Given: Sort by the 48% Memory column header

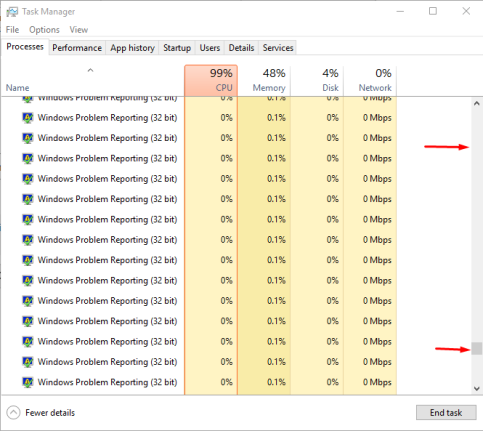Looking at the screenshot, I should point(264,80).
